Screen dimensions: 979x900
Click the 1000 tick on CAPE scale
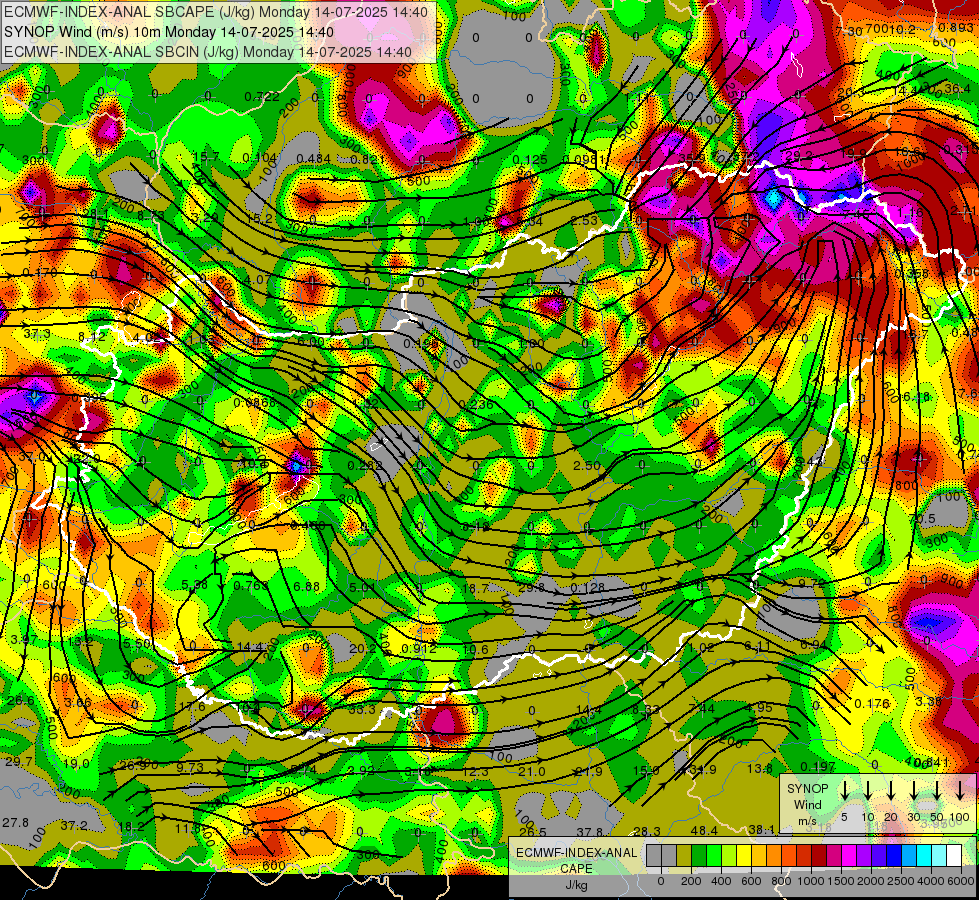pyautogui.click(x=812, y=881)
